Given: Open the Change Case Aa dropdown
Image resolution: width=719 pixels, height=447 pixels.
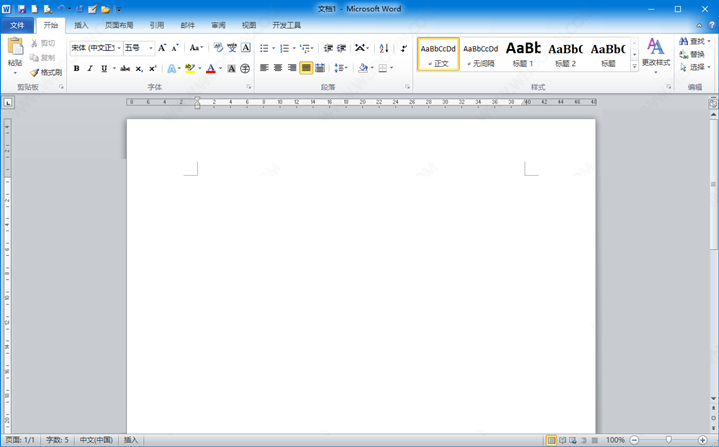Looking at the screenshot, I should (x=196, y=48).
